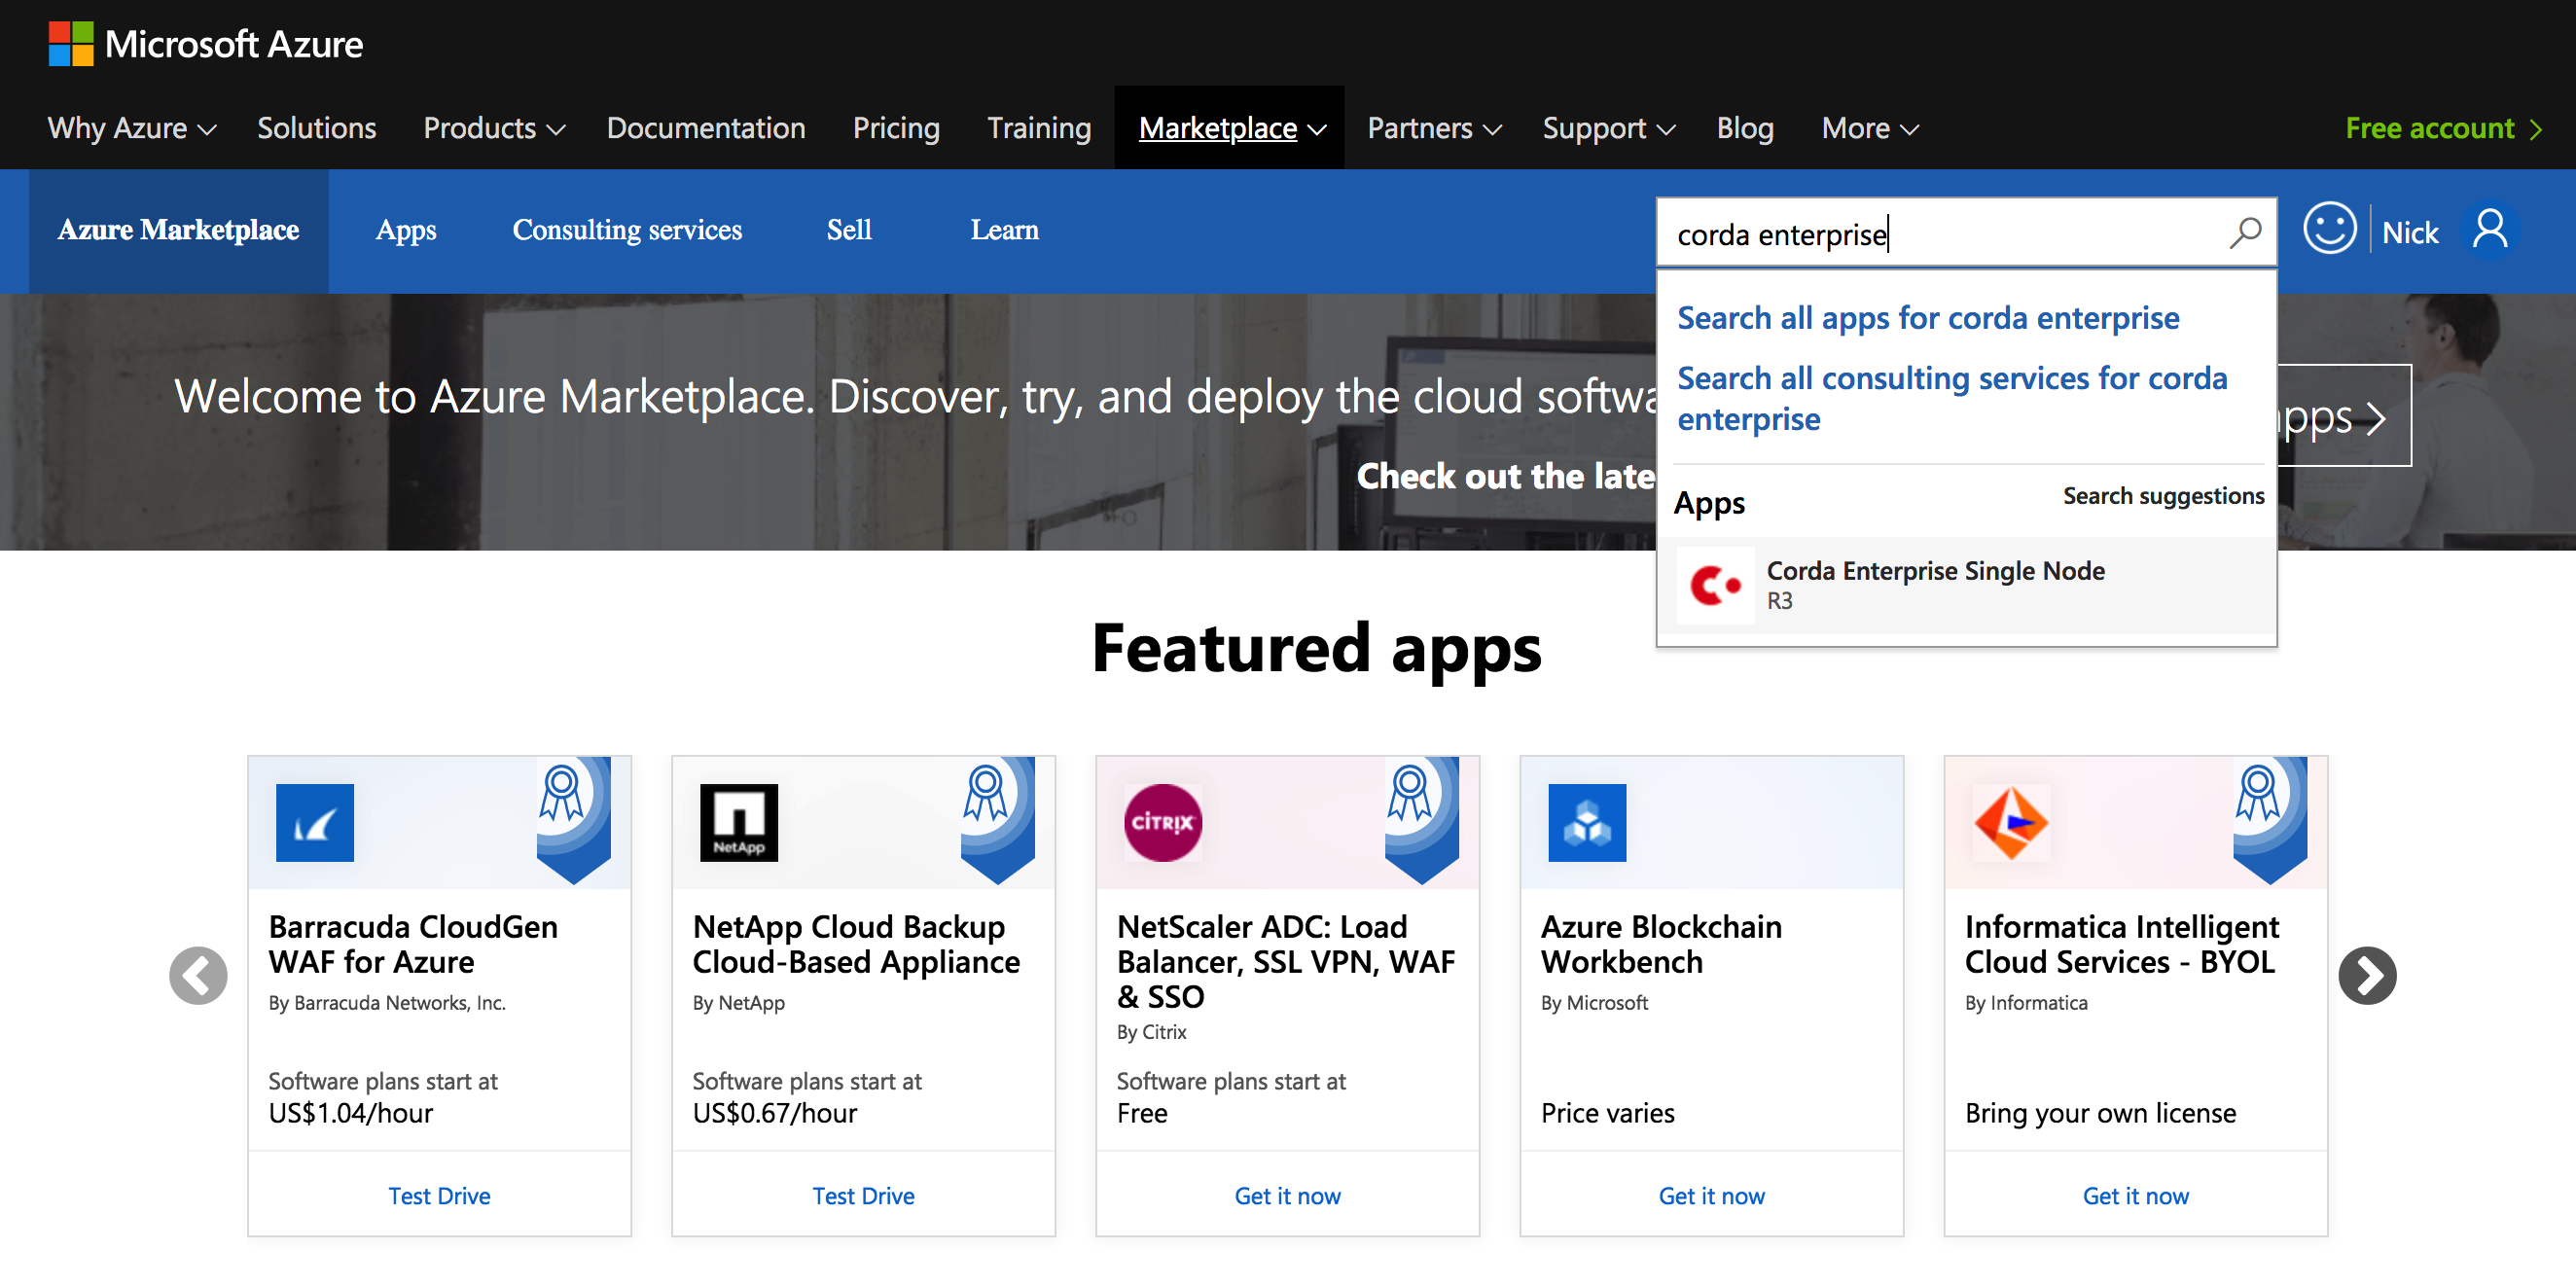Click Test Drive on Barracuda CloudGen WAF
2576x1286 pixels.
(439, 1195)
